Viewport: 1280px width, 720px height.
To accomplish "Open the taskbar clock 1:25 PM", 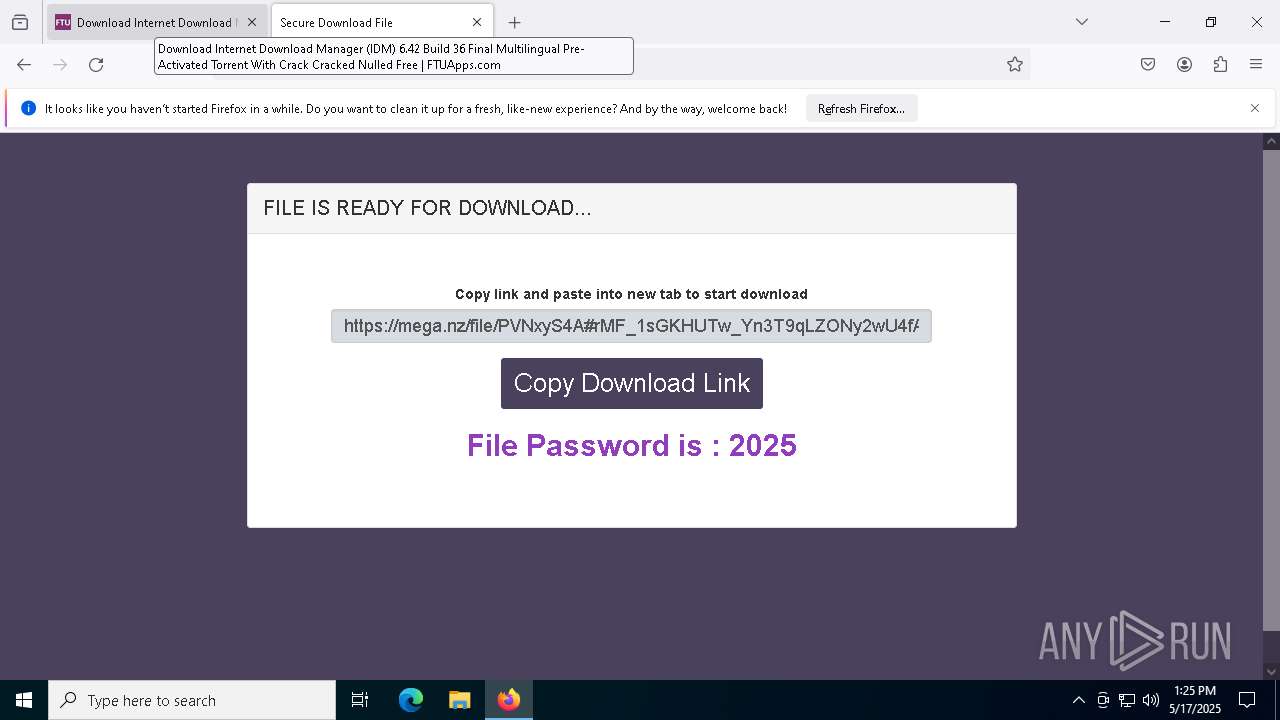I will tap(1195, 700).
